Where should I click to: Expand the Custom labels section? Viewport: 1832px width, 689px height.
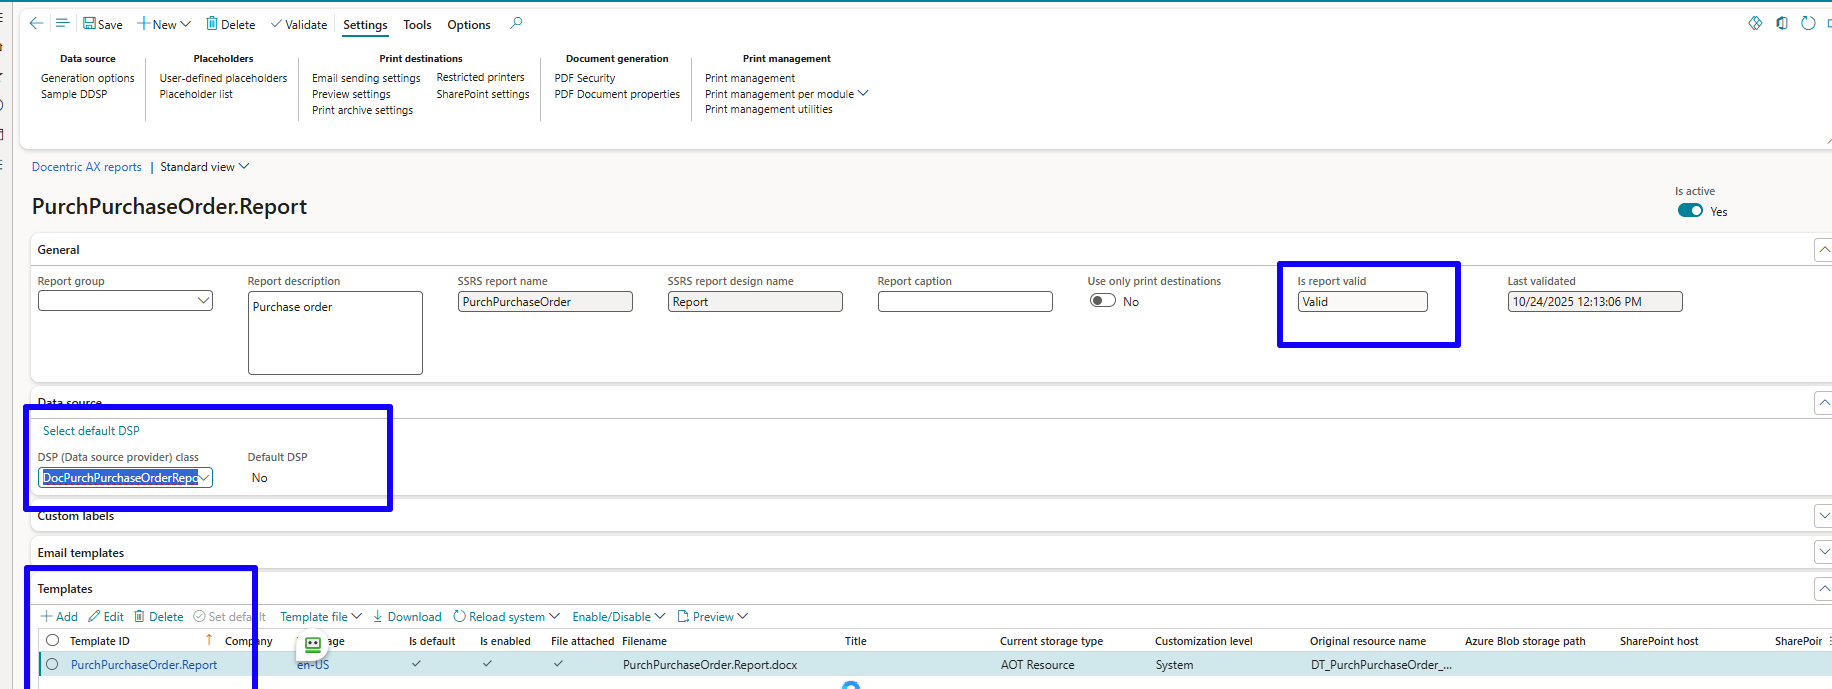tap(1823, 516)
